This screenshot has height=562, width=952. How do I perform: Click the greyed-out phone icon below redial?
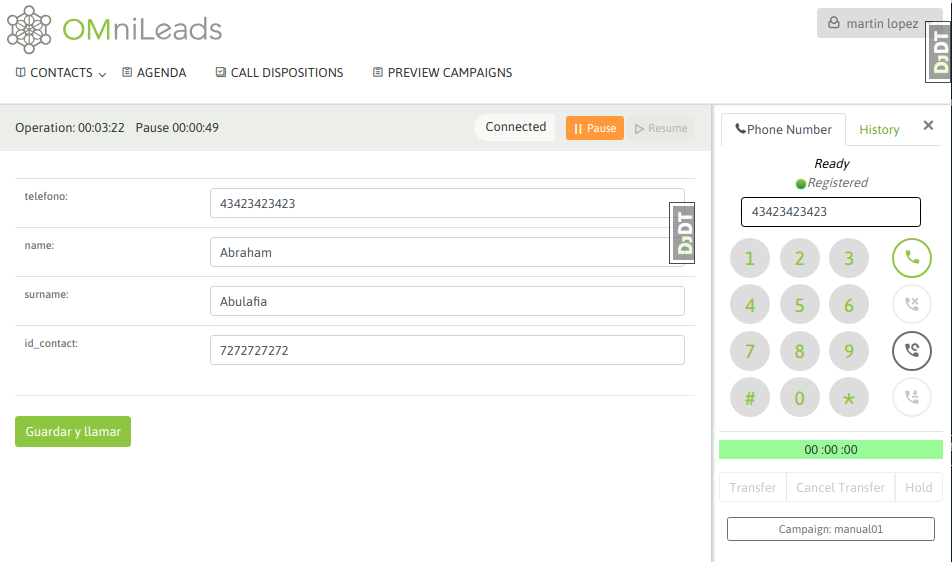tap(911, 397)
